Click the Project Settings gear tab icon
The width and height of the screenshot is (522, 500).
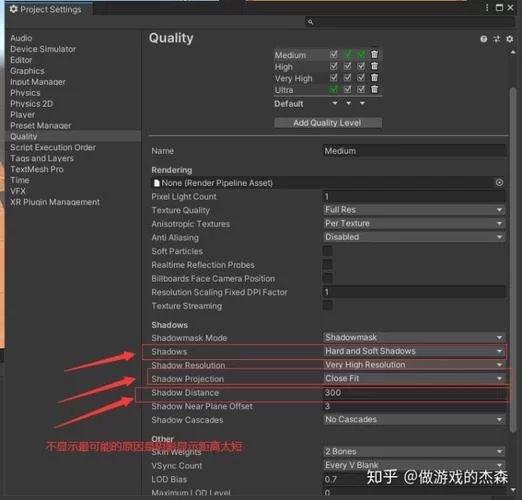click(x=13, y=9)
